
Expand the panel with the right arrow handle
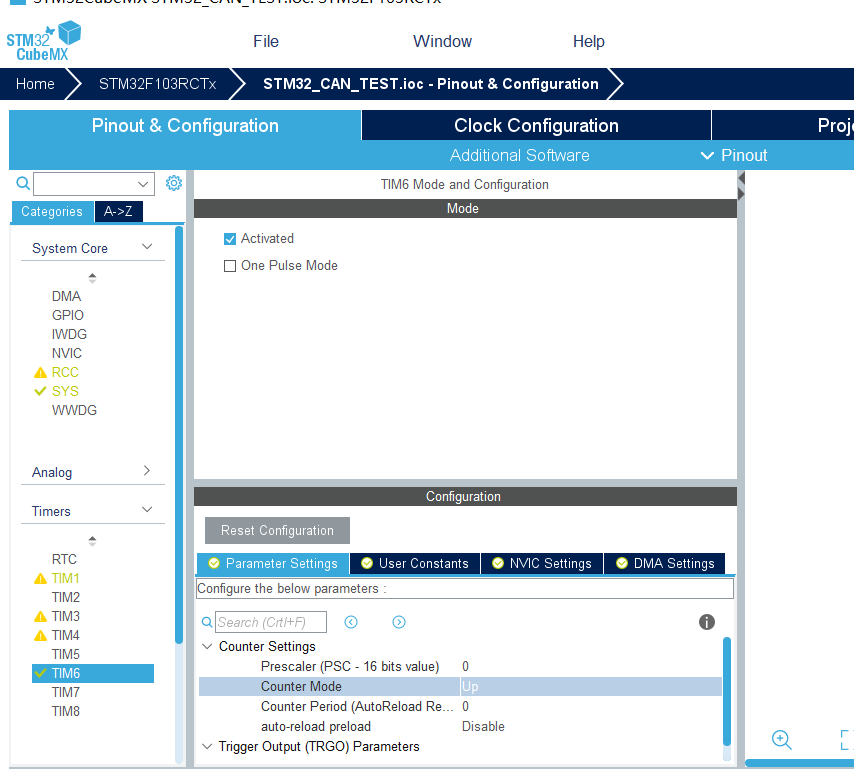pyautogui.click(x=741, y=194)
